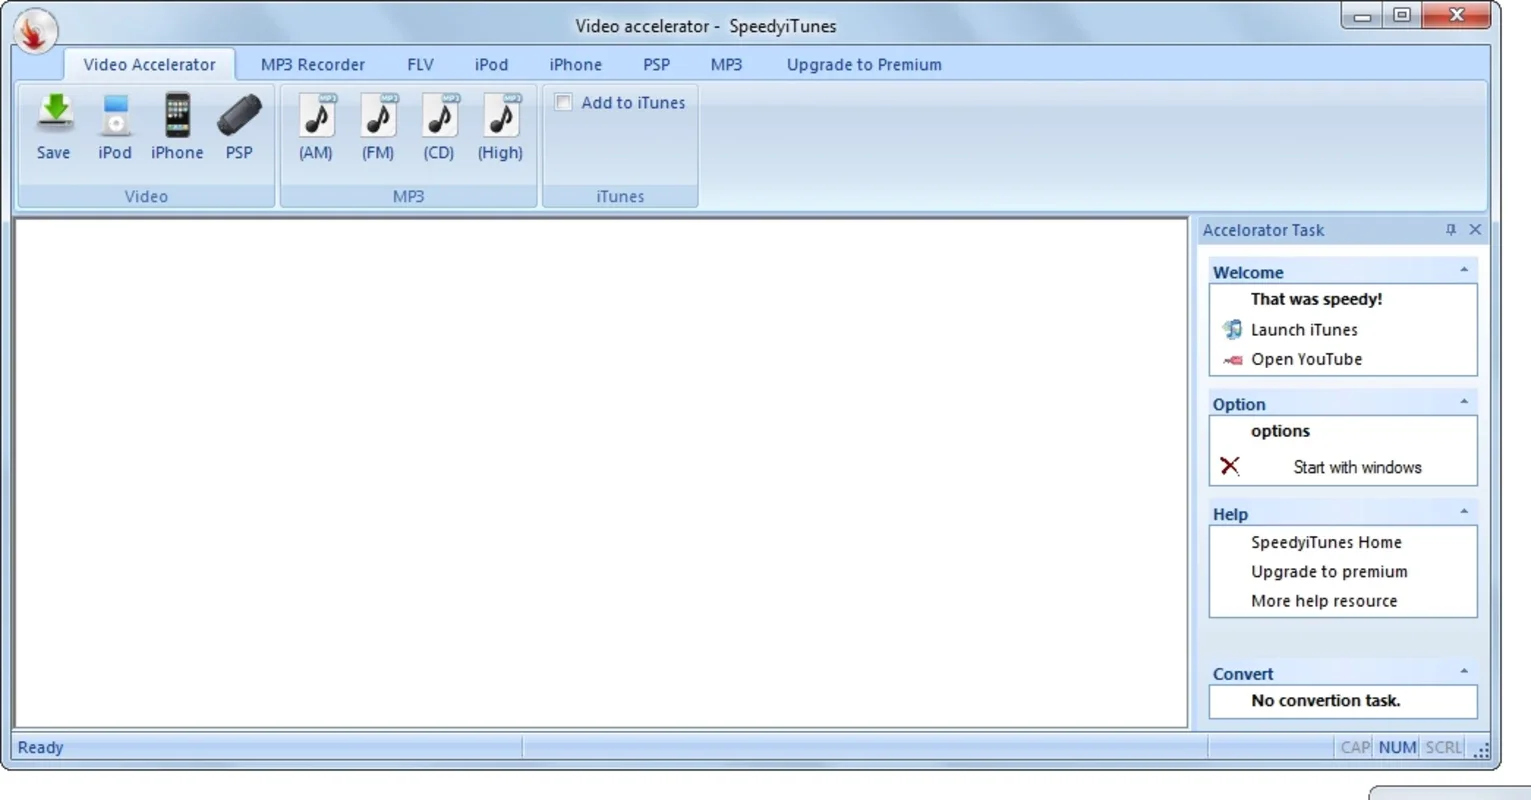Open the Upgrade to Premium tab
The width and height of the screenshot is (1531, 800).
click(x=864, y=64)
